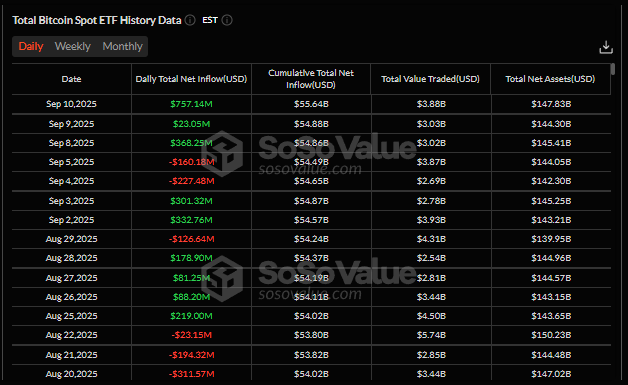Viewport: 628px width, 385px height.
Task: Click the Cumulative Total Net Inflow(USD) header
Action: (x=311, y=79)
